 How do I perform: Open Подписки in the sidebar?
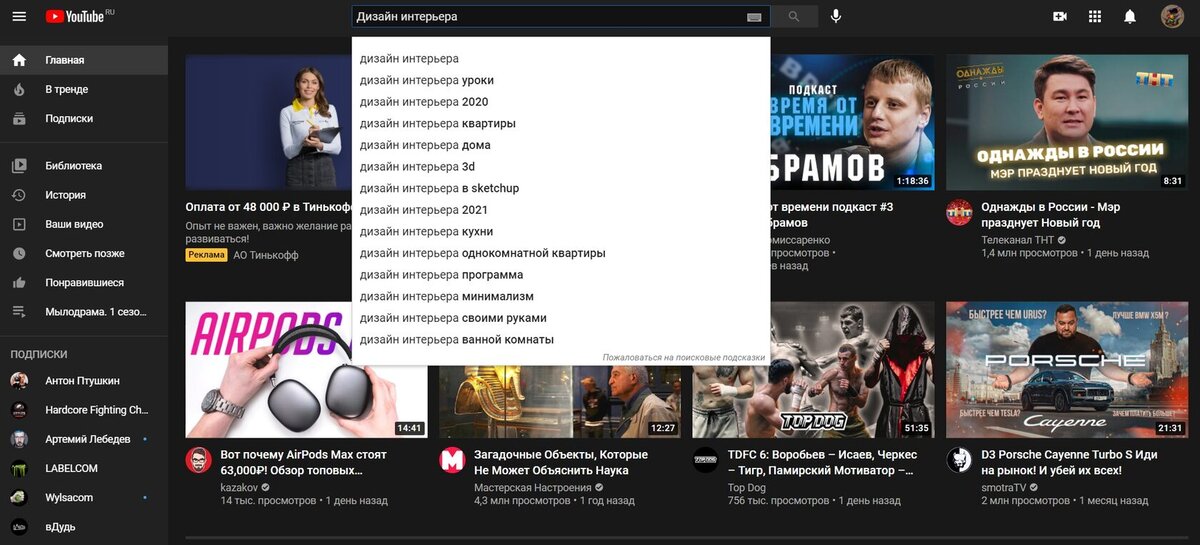(x=84, y=118)
